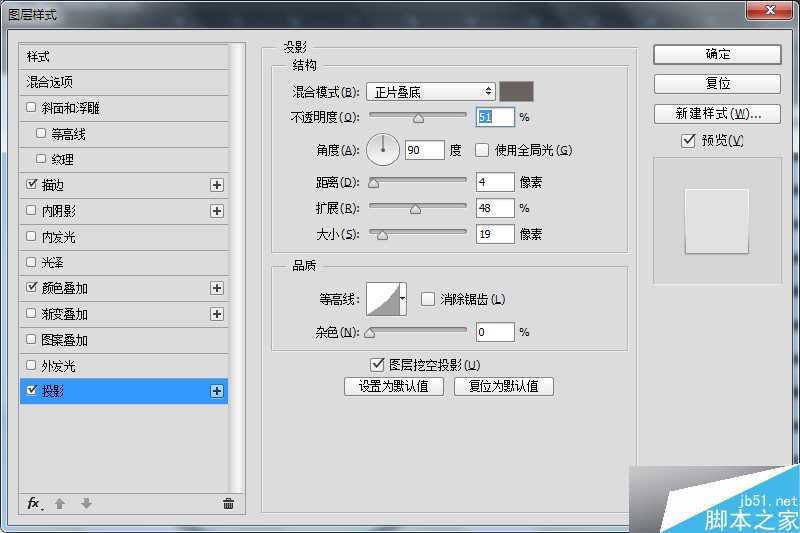Click the 不透明度 value input field
800x533 pixels.
coord(495,117)
